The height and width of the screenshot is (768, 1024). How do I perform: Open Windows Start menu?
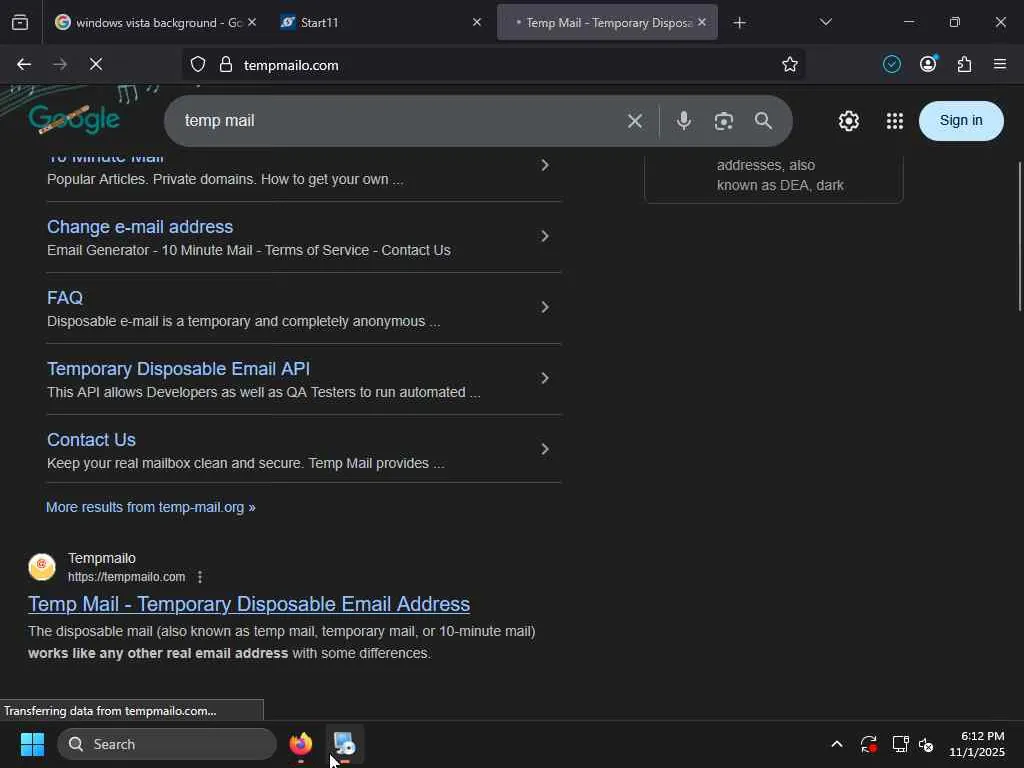click(x=32, y=744)
